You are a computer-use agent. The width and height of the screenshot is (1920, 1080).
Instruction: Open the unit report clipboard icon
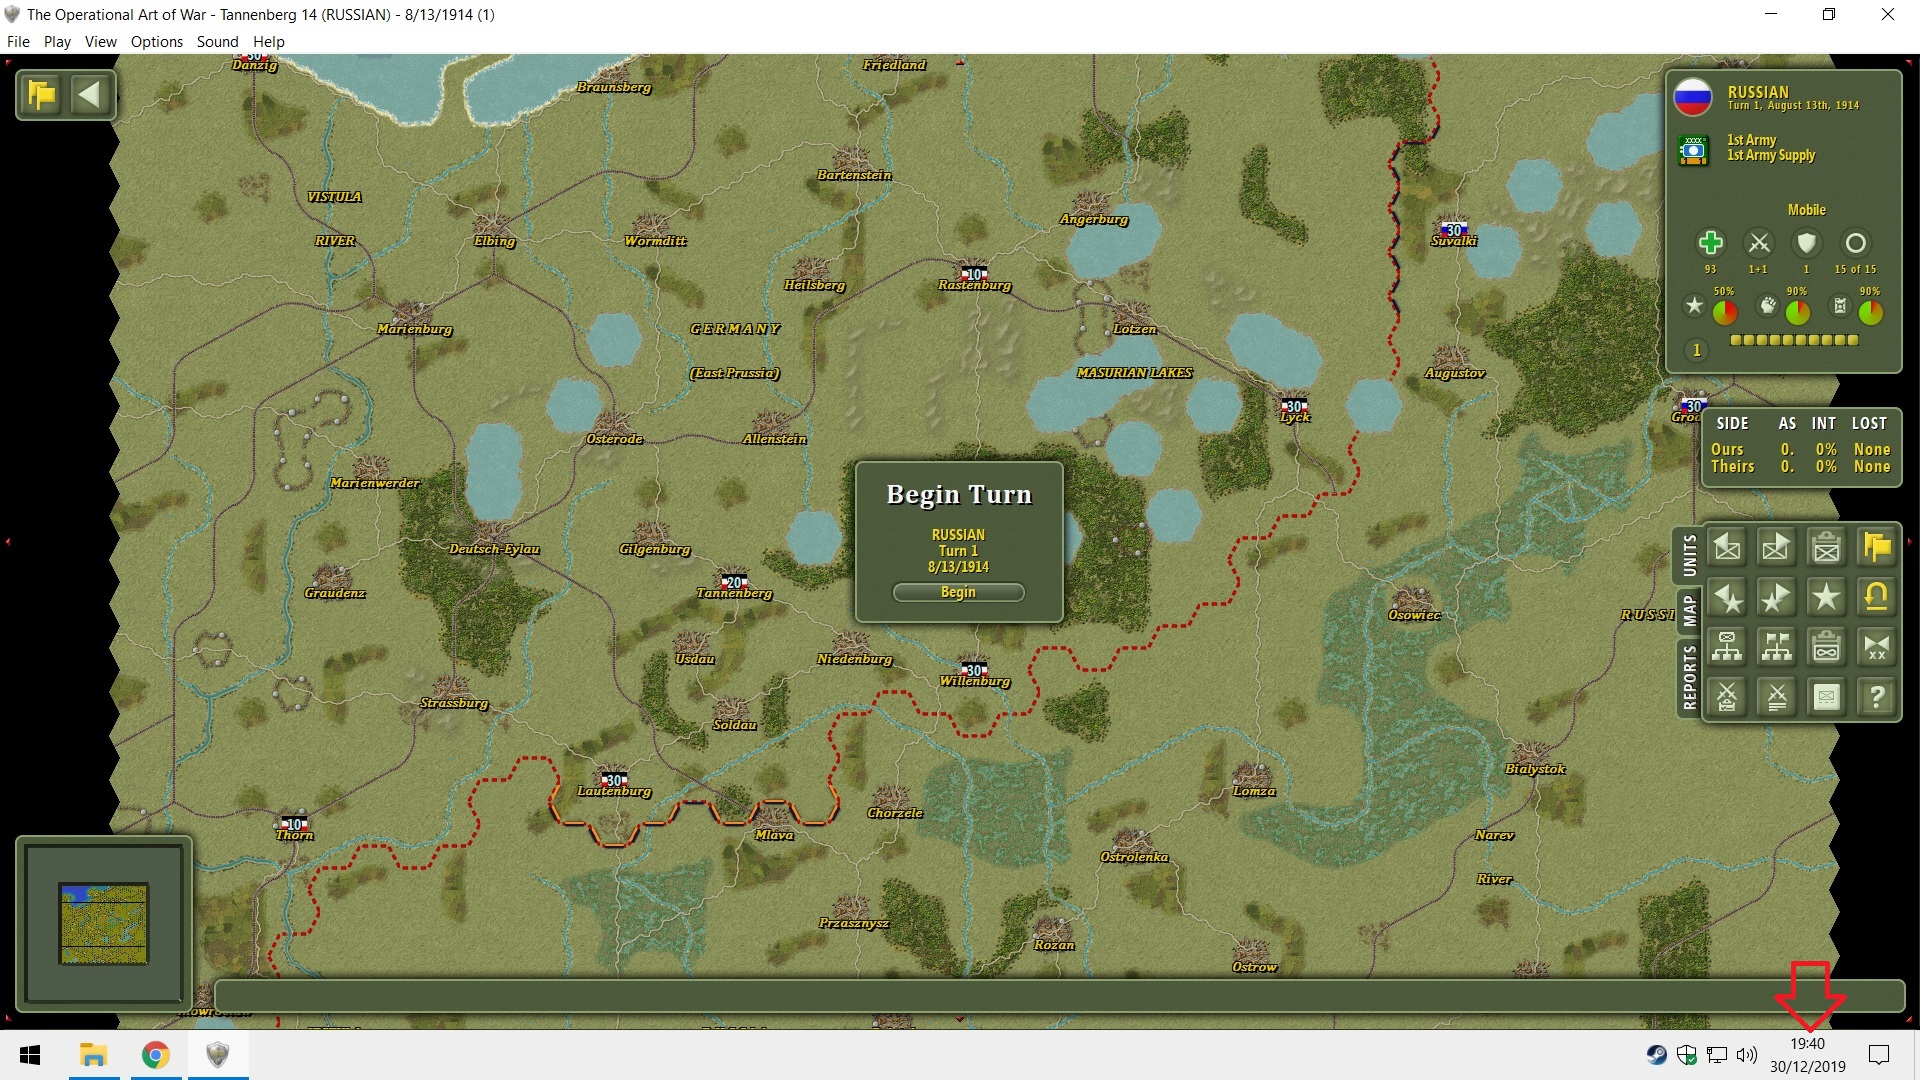click(1826, 547)
